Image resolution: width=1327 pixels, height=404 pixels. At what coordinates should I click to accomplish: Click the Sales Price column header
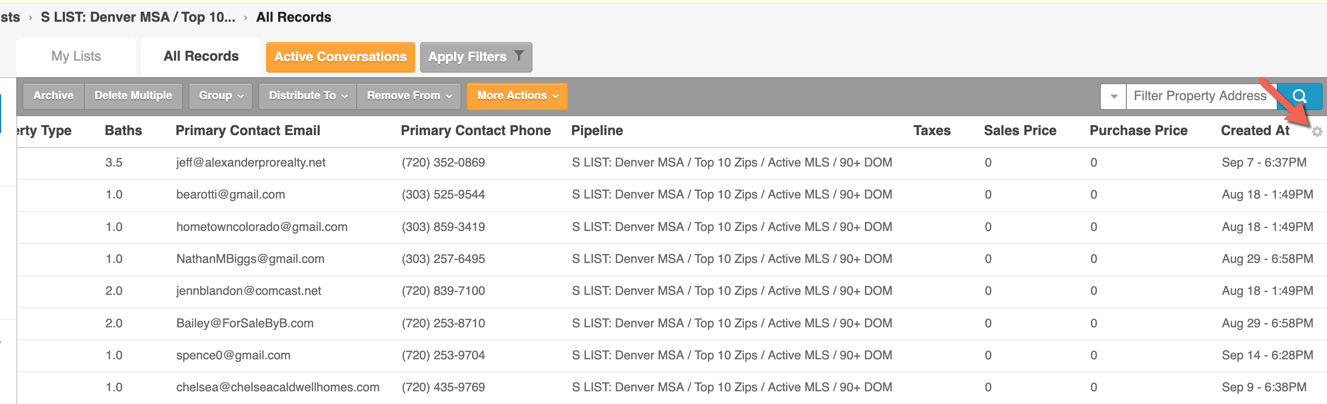tap(1022, 131)
